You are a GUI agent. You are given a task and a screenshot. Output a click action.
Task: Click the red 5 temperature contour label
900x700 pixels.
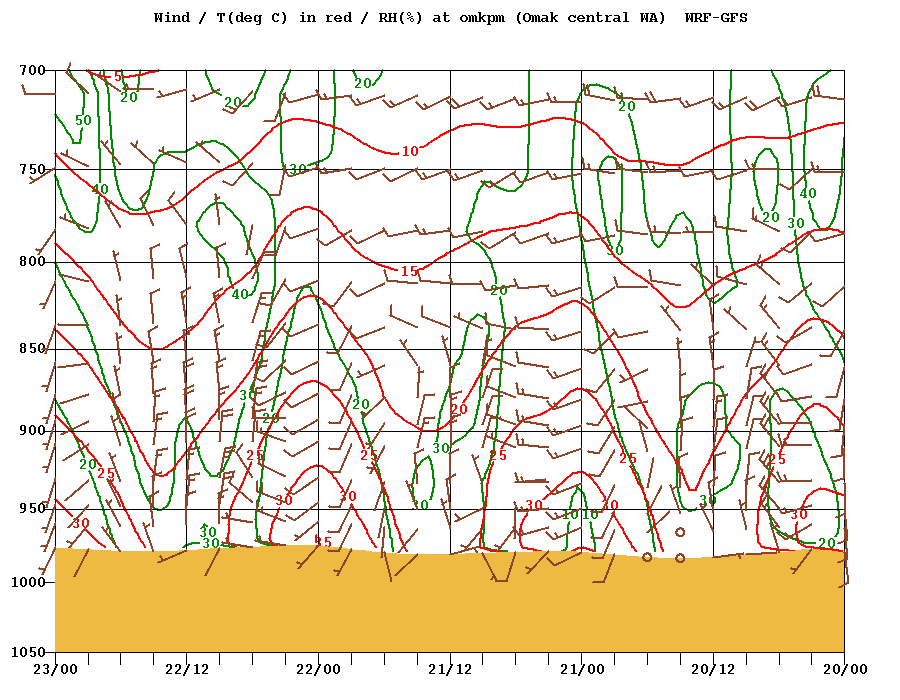(x=118, y=76)
